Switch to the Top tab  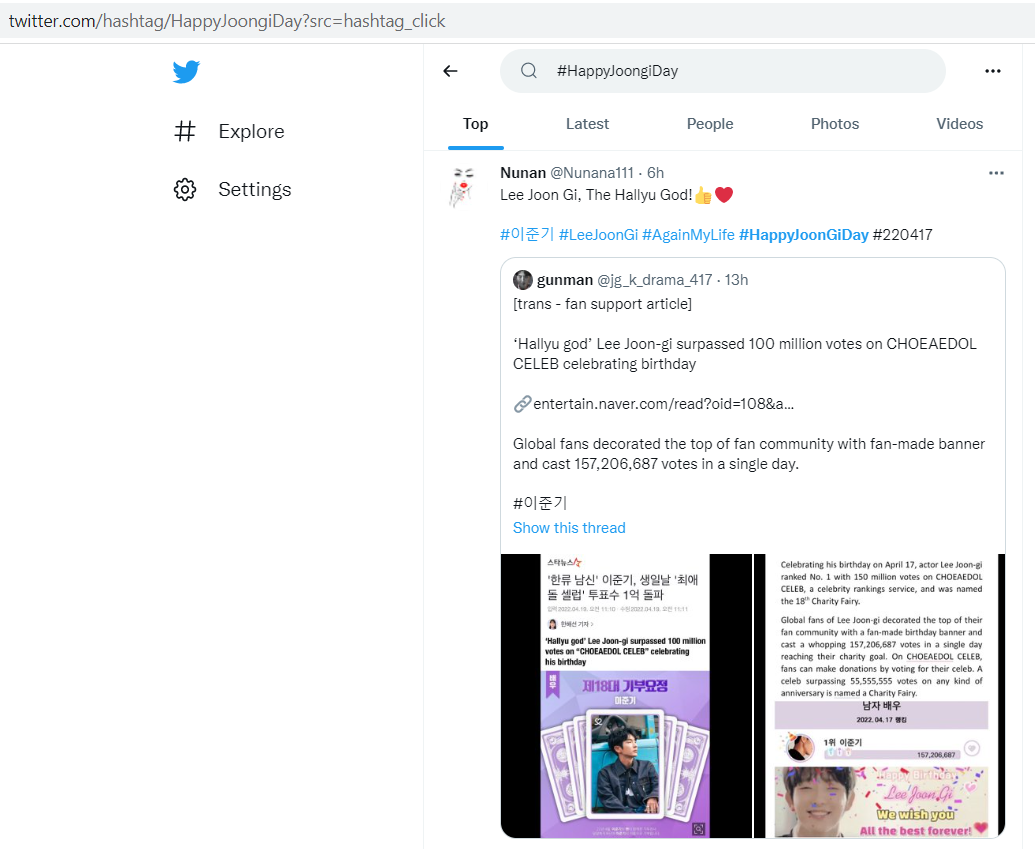tap(475, 124)
